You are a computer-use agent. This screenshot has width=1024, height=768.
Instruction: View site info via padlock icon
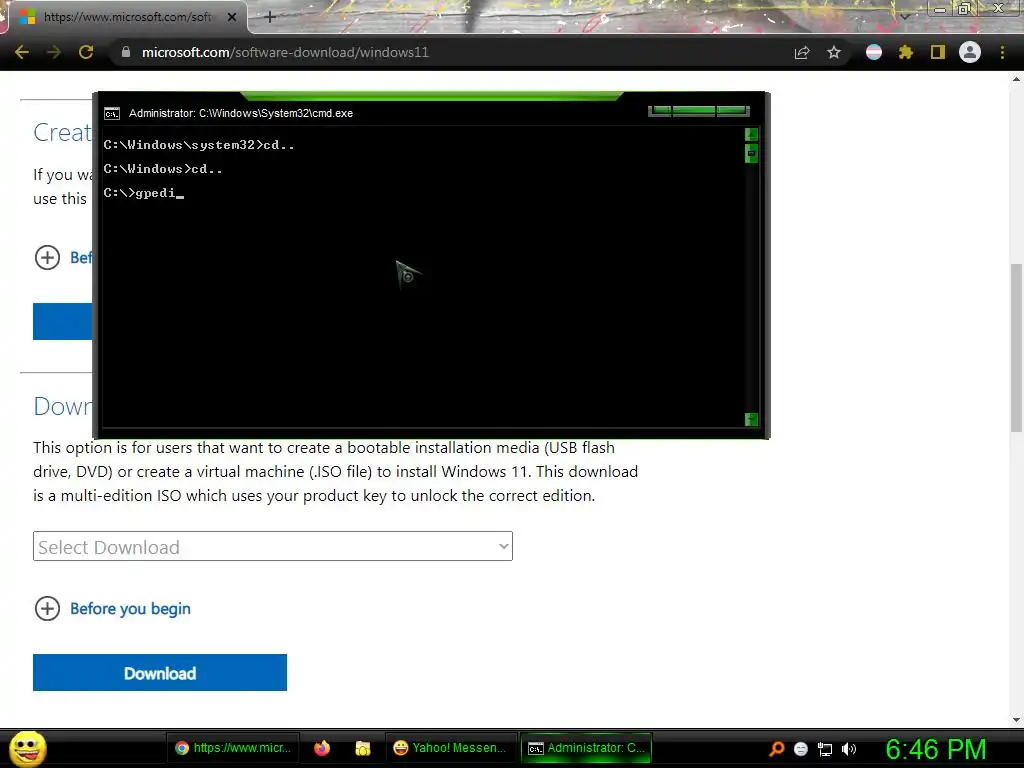click(x=126, y=52)
